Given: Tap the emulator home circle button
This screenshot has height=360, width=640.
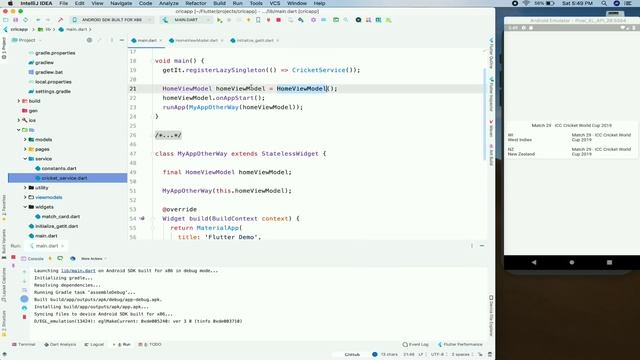Looking at the screenshot, I should click(x=572, y=262).
